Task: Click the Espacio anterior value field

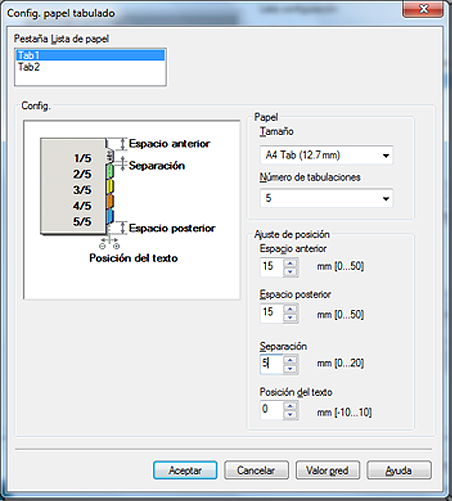Action: pyautogui.click(x=271, y=267)
